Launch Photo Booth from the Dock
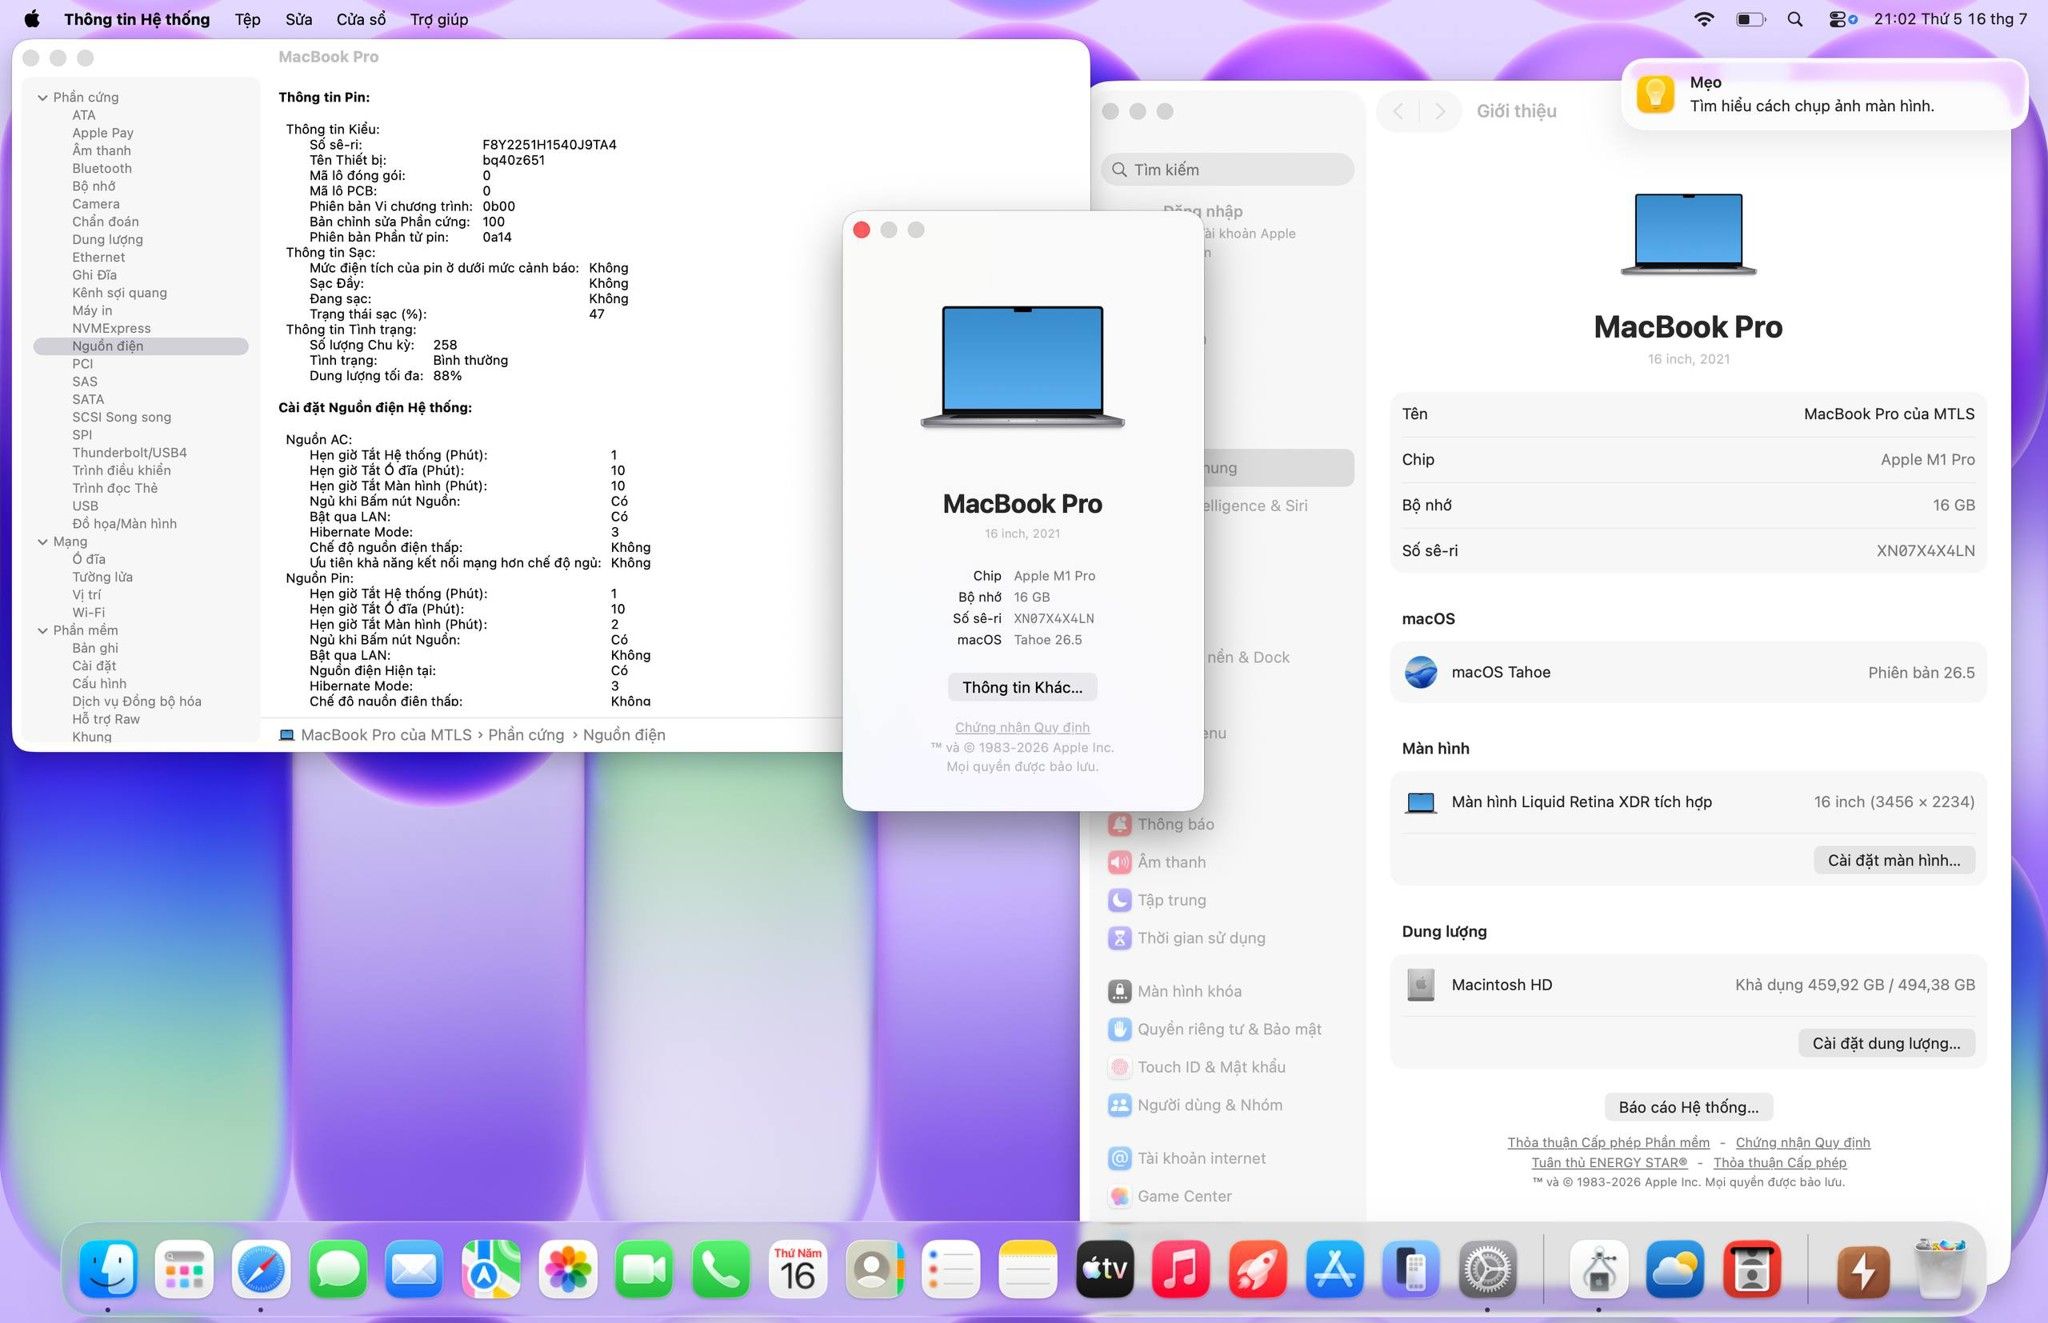2048x1323 pixels. (1752, 1270)
